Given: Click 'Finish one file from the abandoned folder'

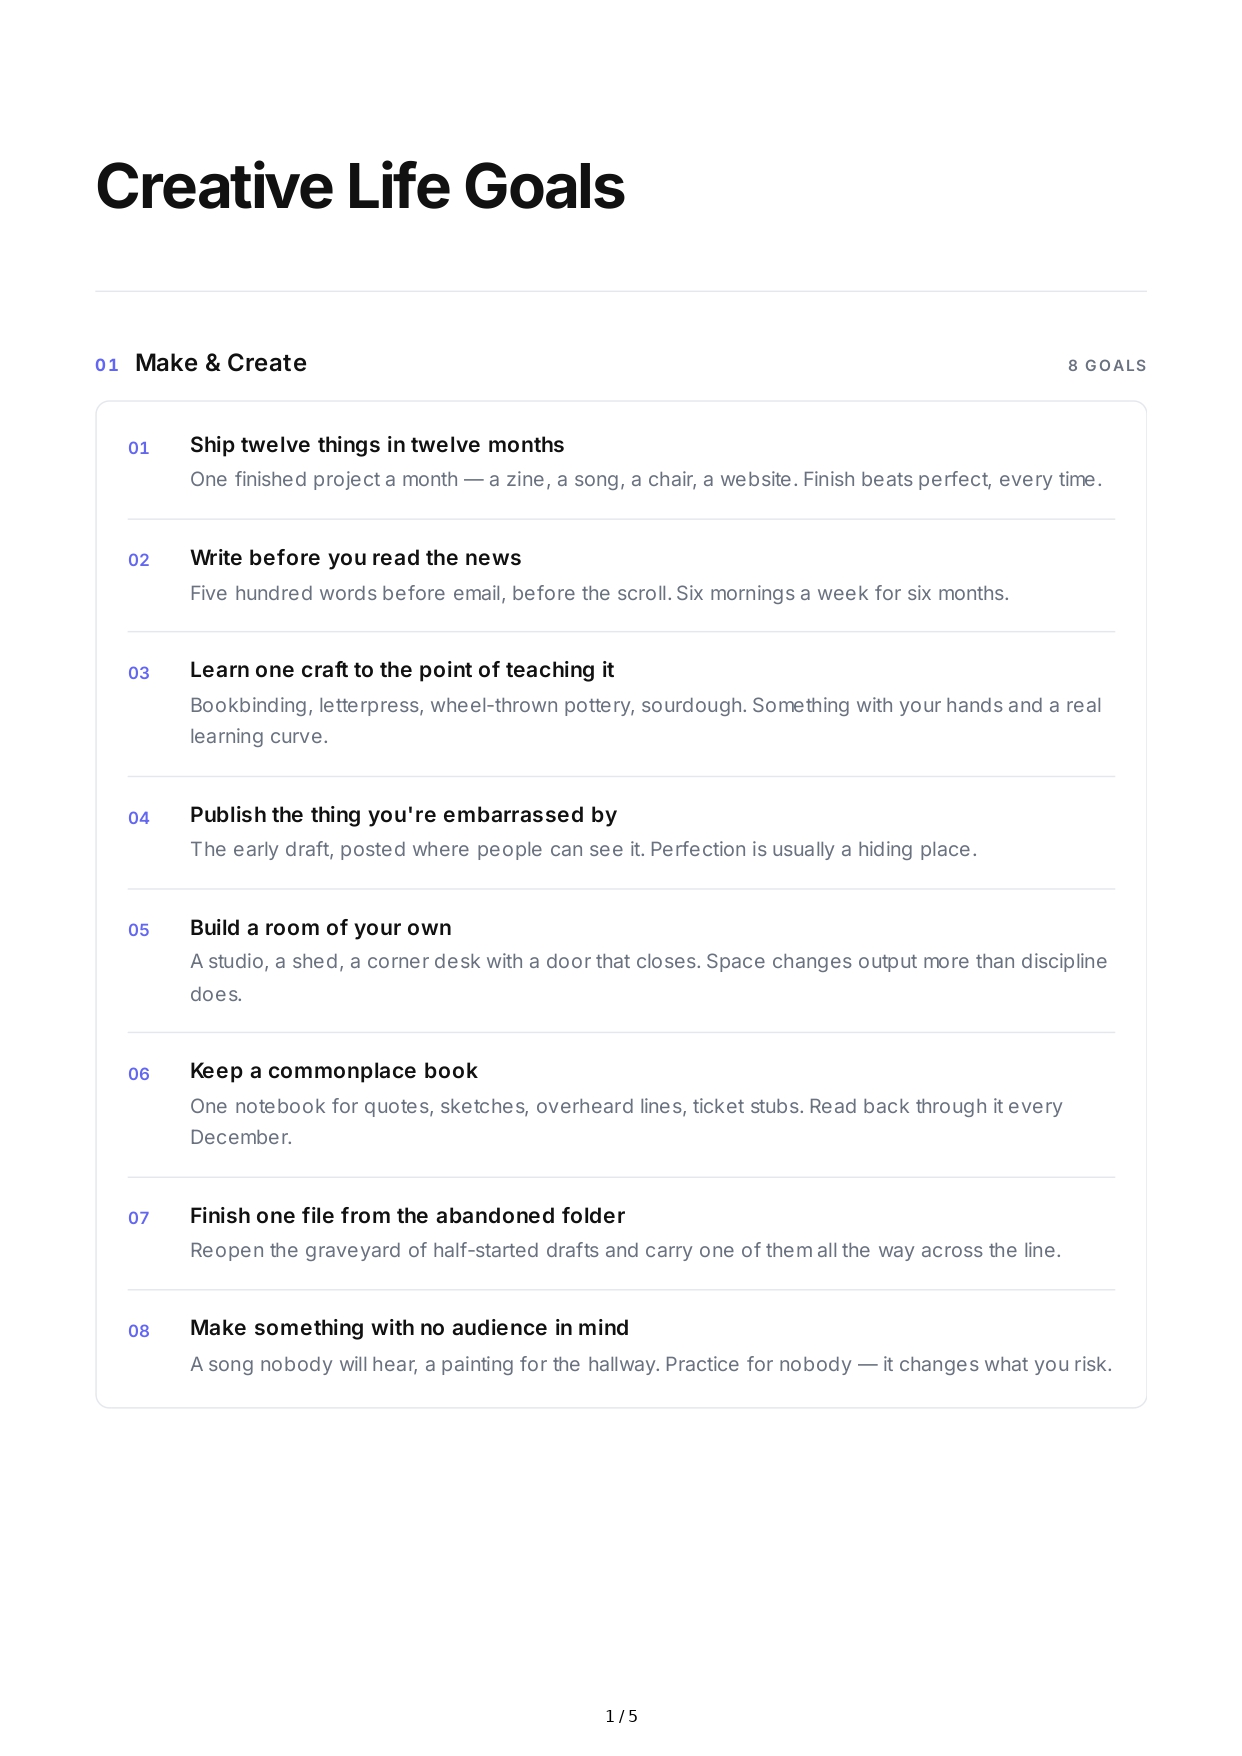Looking at the screenshot, I should pyautogui.click(x=407, y=1216).
